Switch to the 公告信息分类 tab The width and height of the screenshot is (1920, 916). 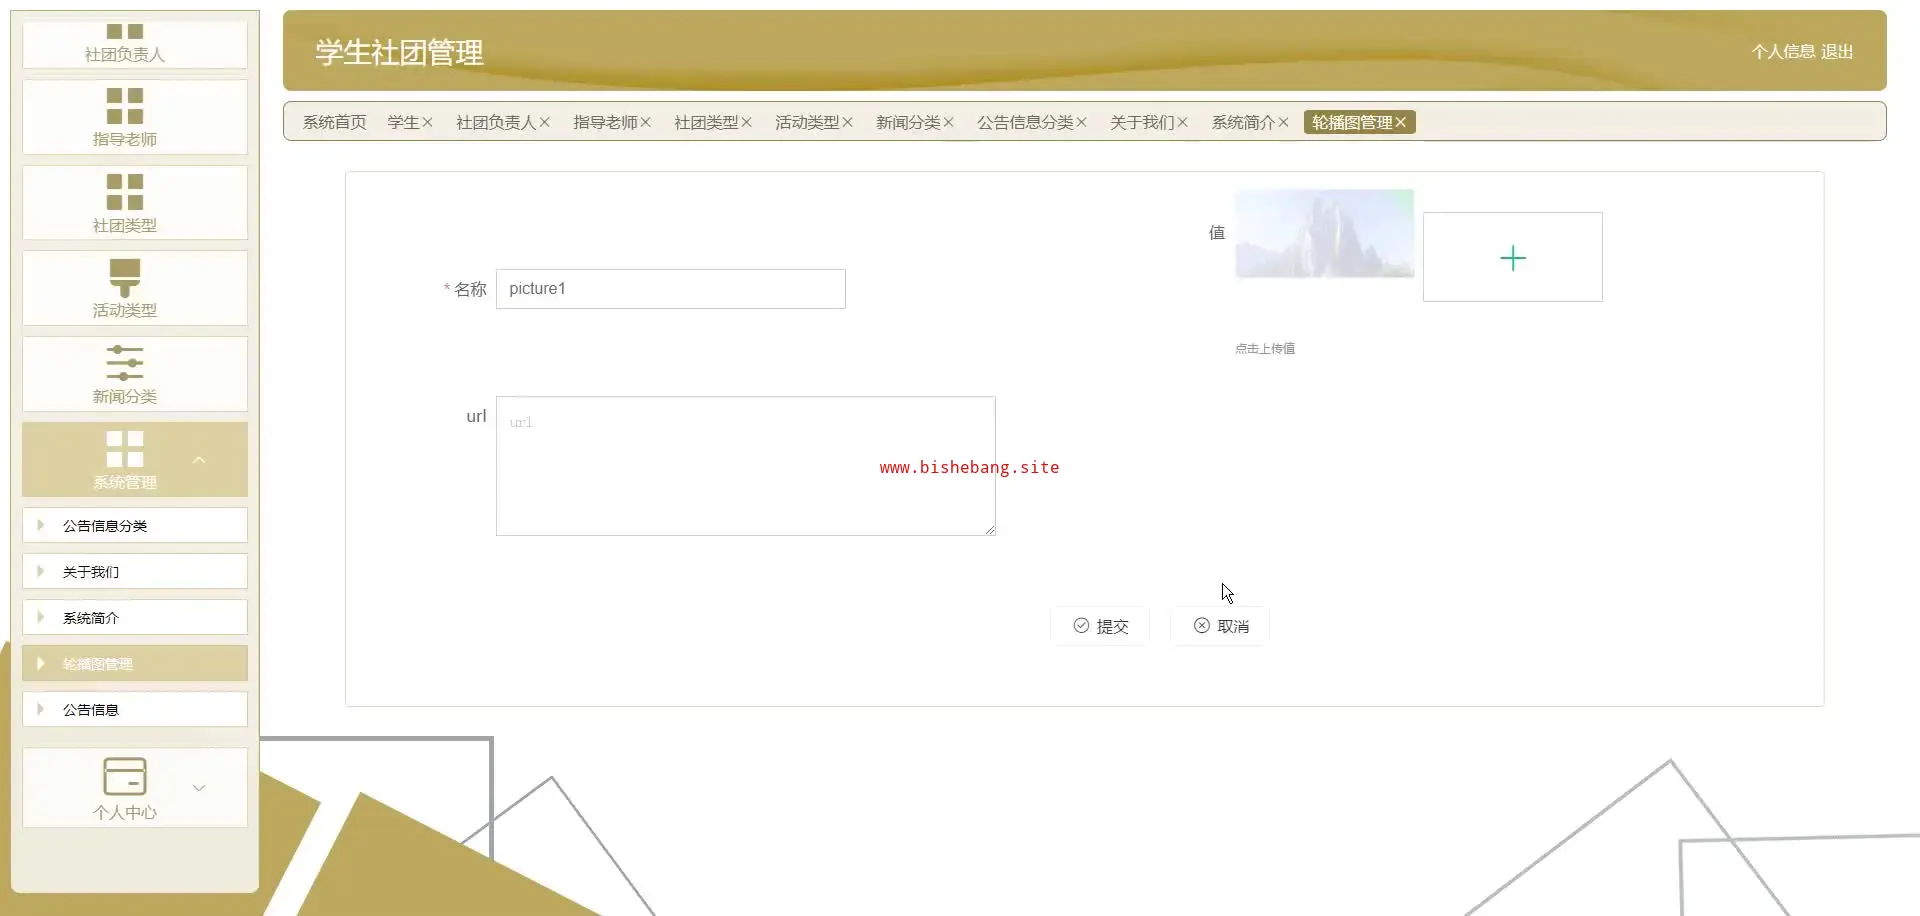pyautogui.click(x=1025, y=122)
